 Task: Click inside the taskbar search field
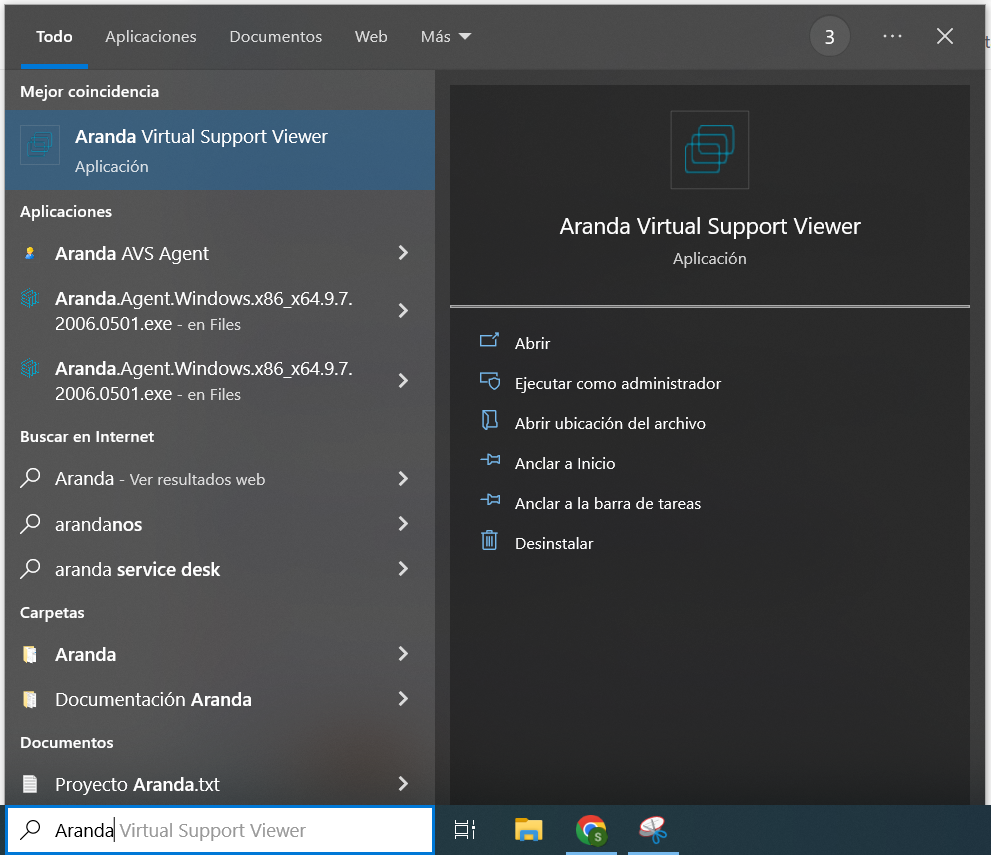point(220,830)
